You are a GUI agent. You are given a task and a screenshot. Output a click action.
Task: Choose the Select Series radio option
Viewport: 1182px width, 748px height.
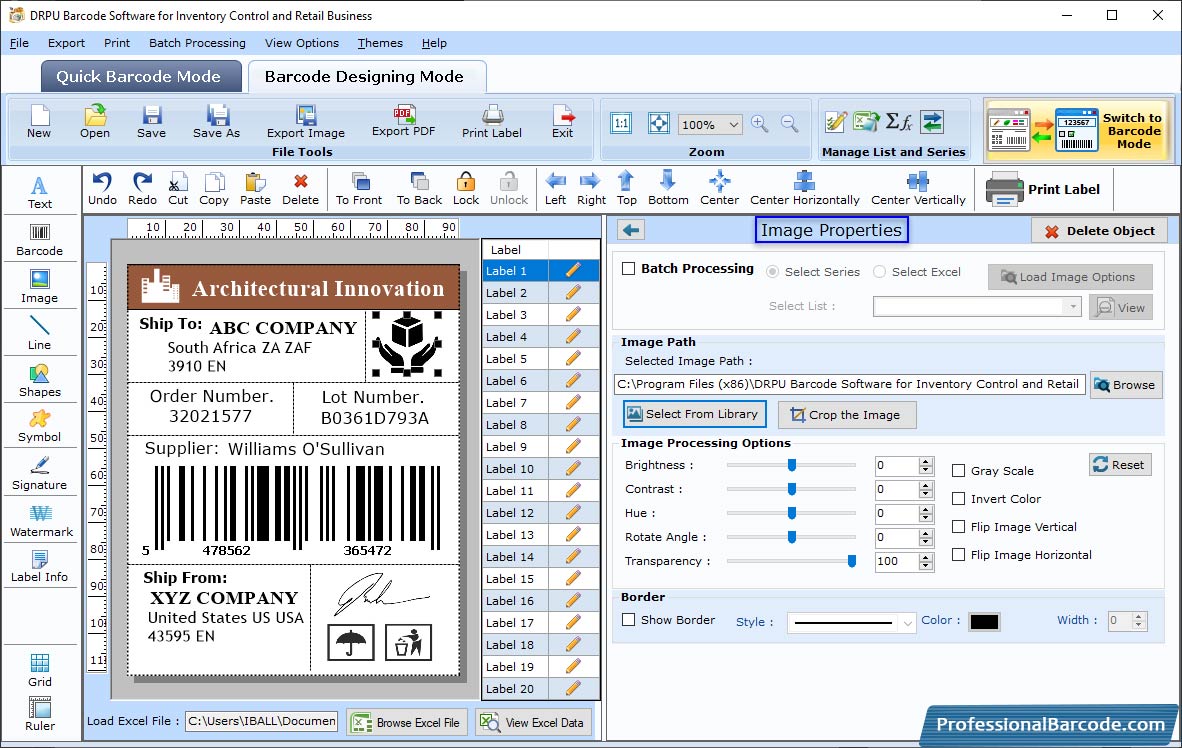coord(773,272)
